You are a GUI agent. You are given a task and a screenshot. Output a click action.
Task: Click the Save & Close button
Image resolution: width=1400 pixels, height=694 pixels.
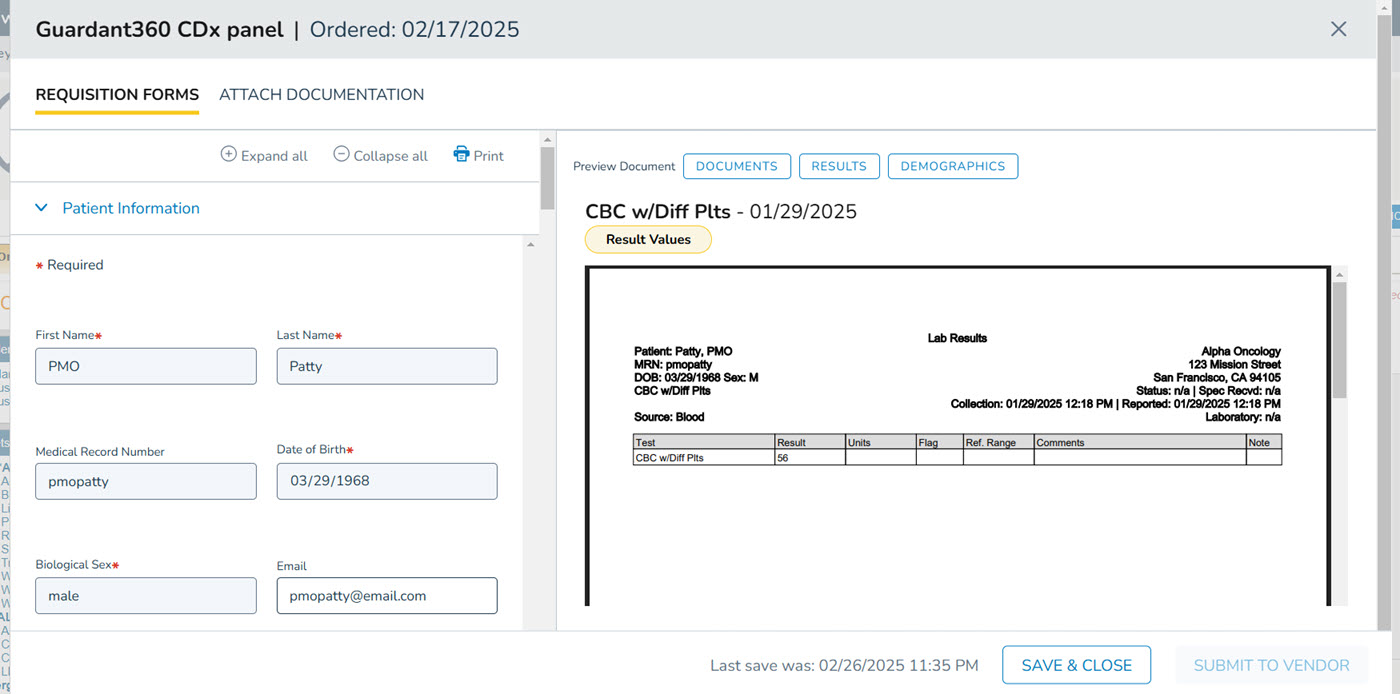1076,665
